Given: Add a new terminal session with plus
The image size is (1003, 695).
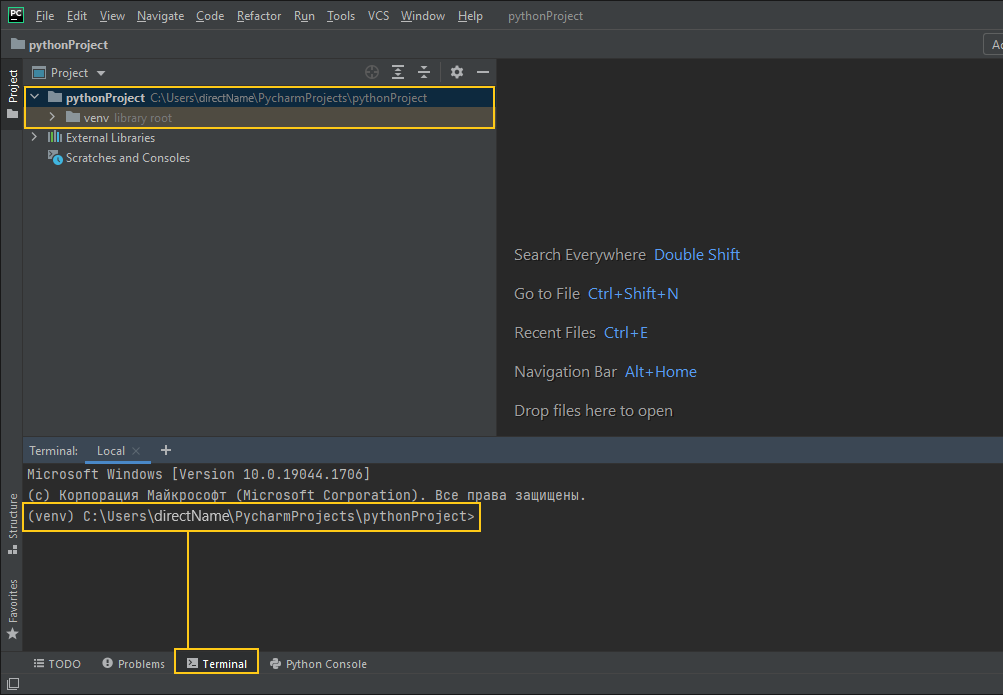Looking at the screenshot, I should (166, 450).
